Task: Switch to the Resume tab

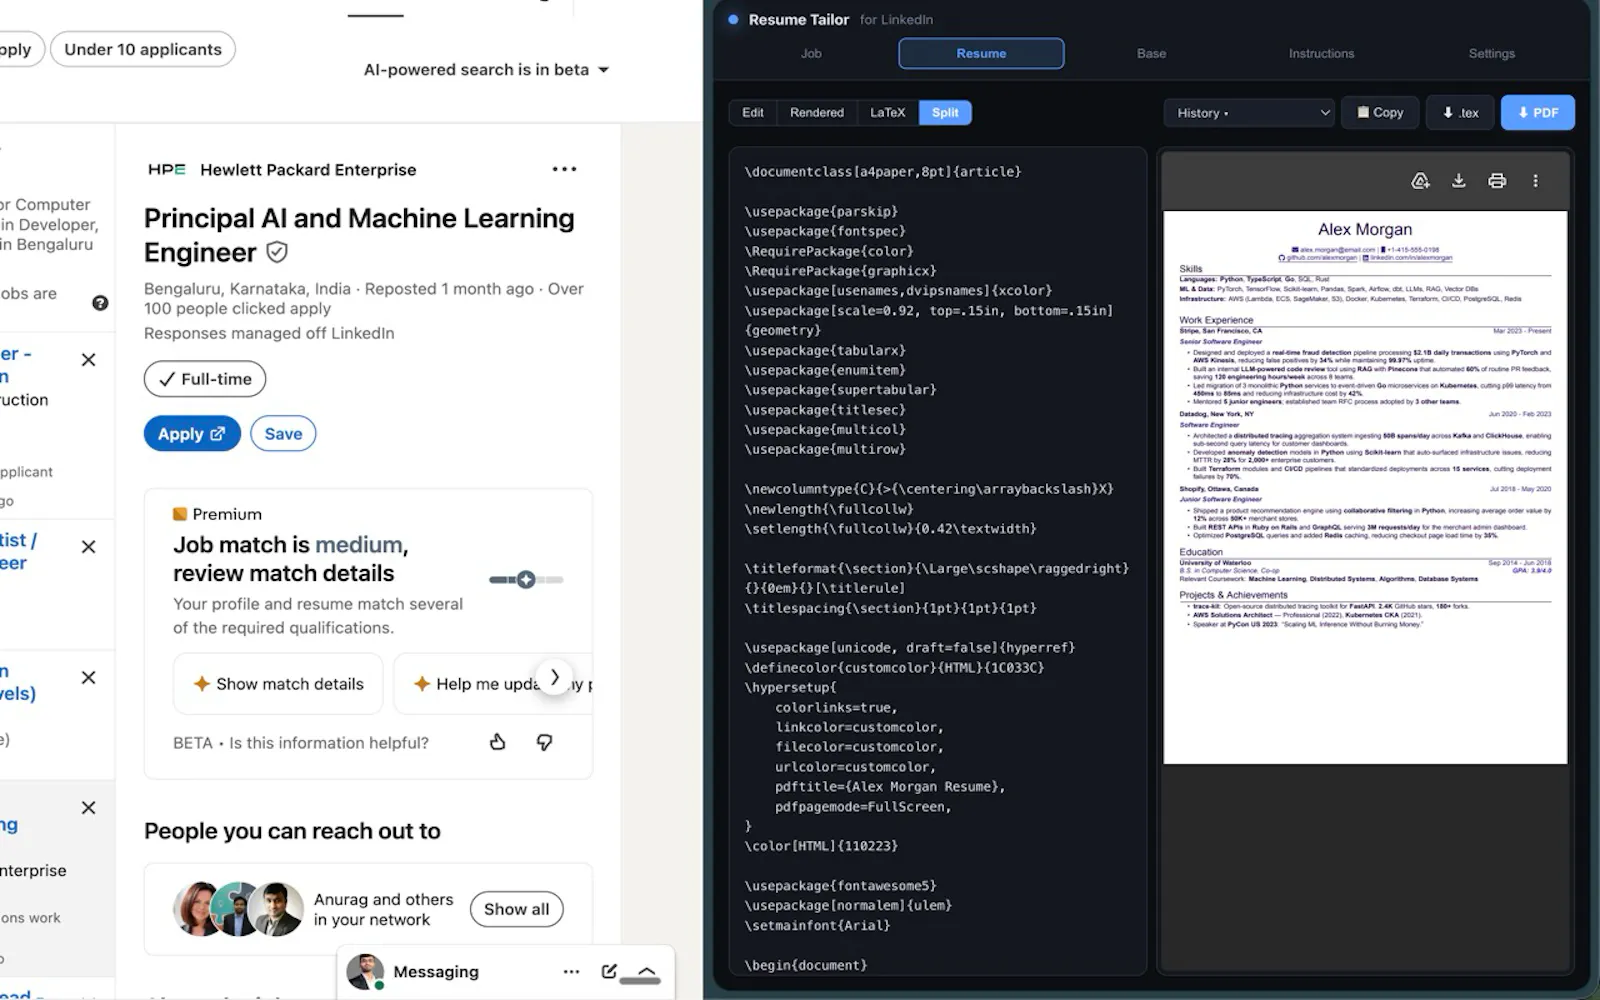Action: [x=981, y=53]
